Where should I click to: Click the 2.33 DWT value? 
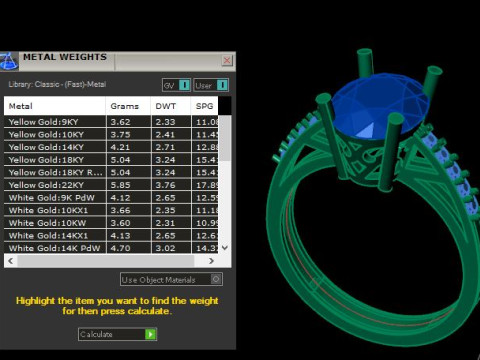(165, 122)
